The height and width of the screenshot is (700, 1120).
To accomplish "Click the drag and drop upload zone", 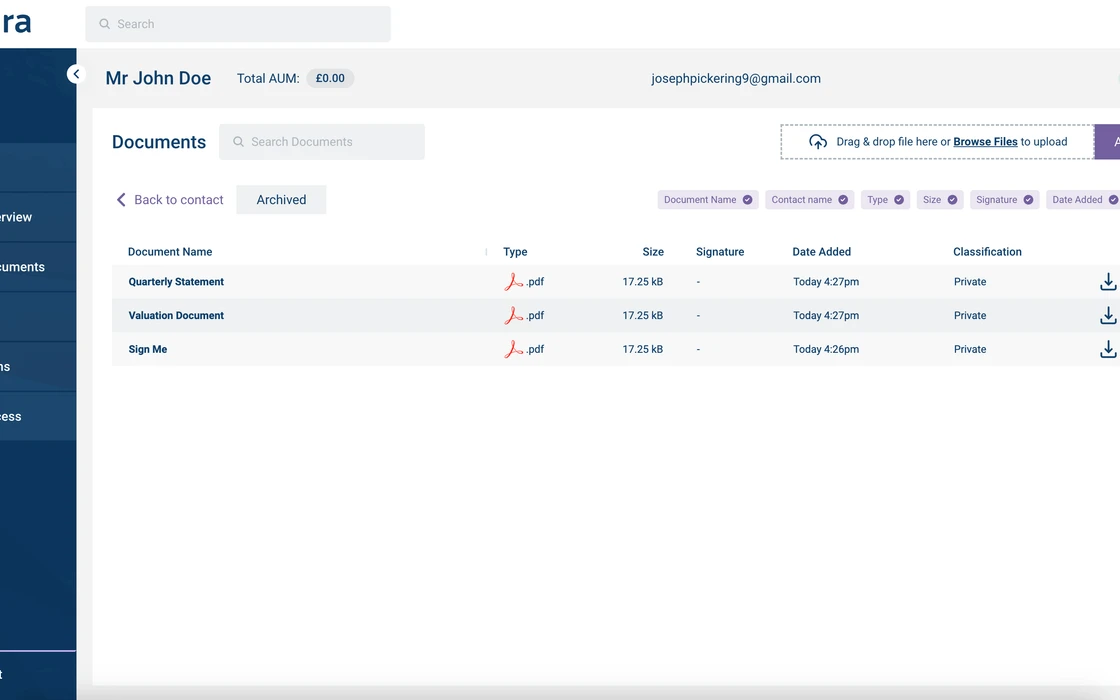I will point(937,141).
